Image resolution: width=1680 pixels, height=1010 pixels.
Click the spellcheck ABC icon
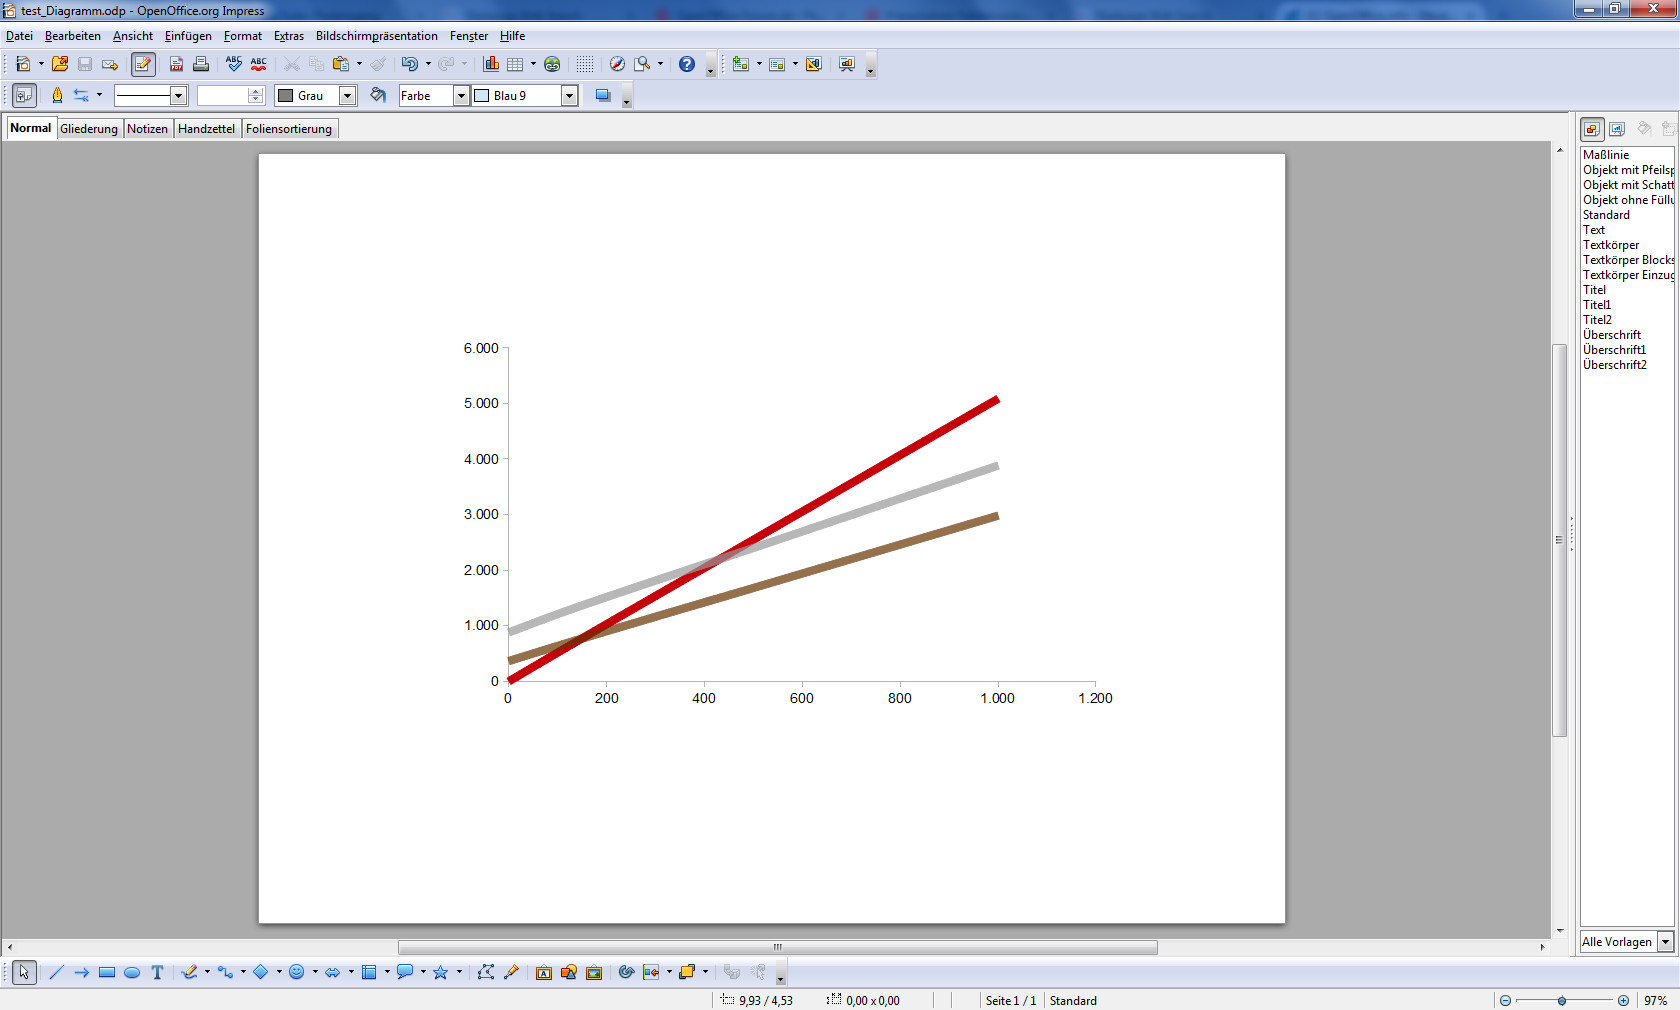click(x=234, y=64)
